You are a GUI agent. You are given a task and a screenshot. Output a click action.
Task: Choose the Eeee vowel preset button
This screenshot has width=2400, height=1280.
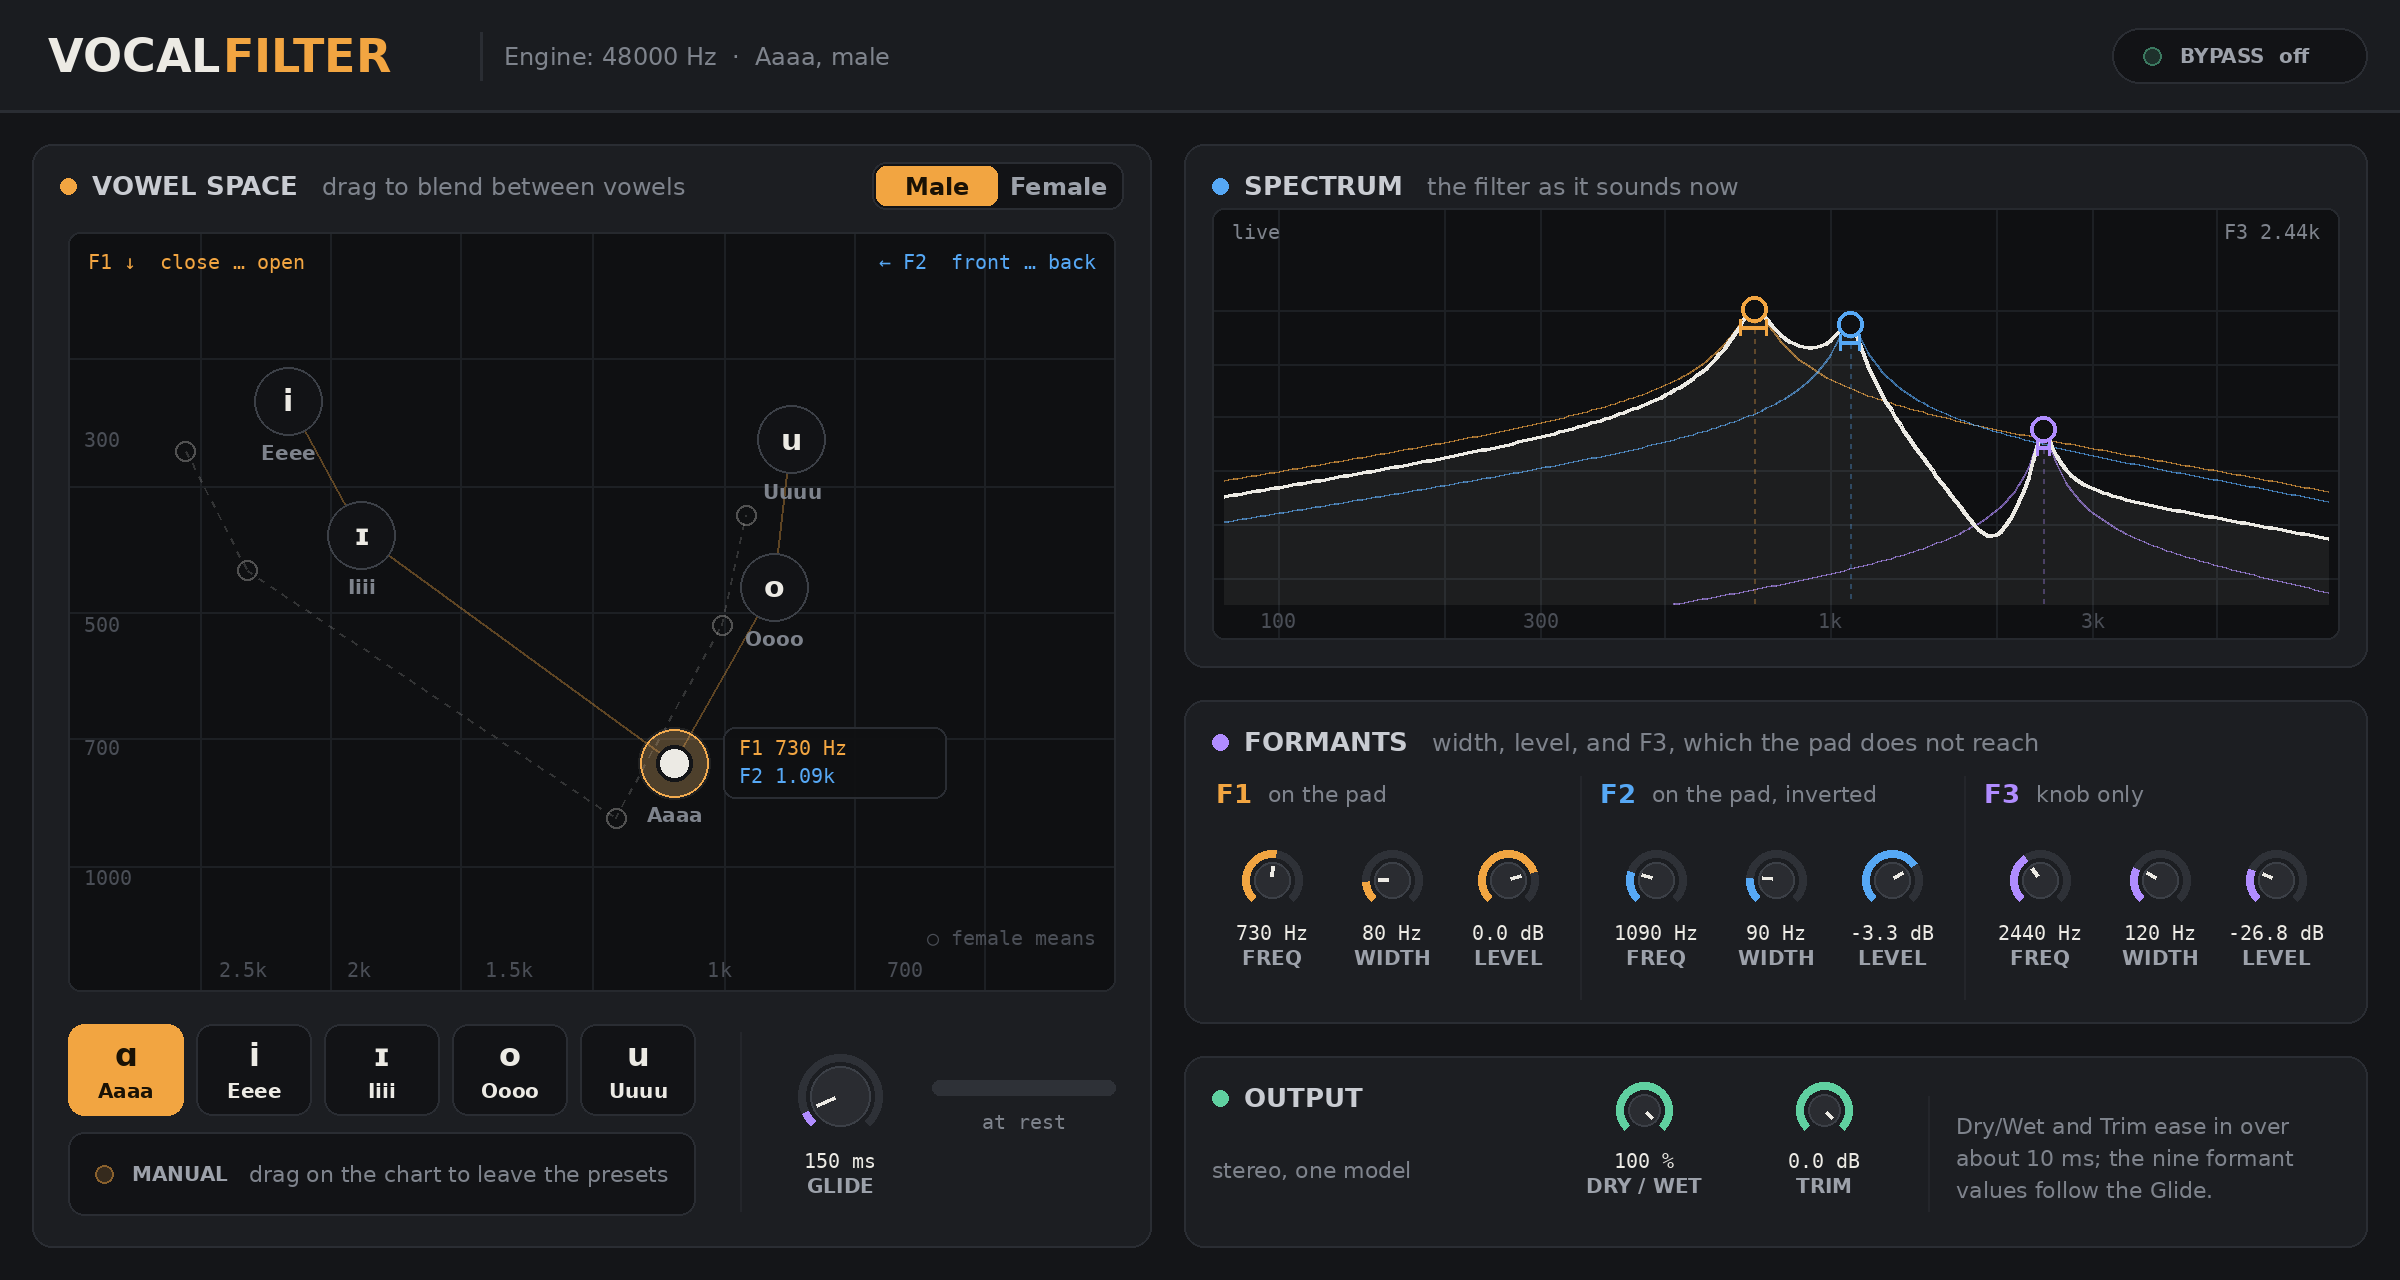coord(254,1069)
